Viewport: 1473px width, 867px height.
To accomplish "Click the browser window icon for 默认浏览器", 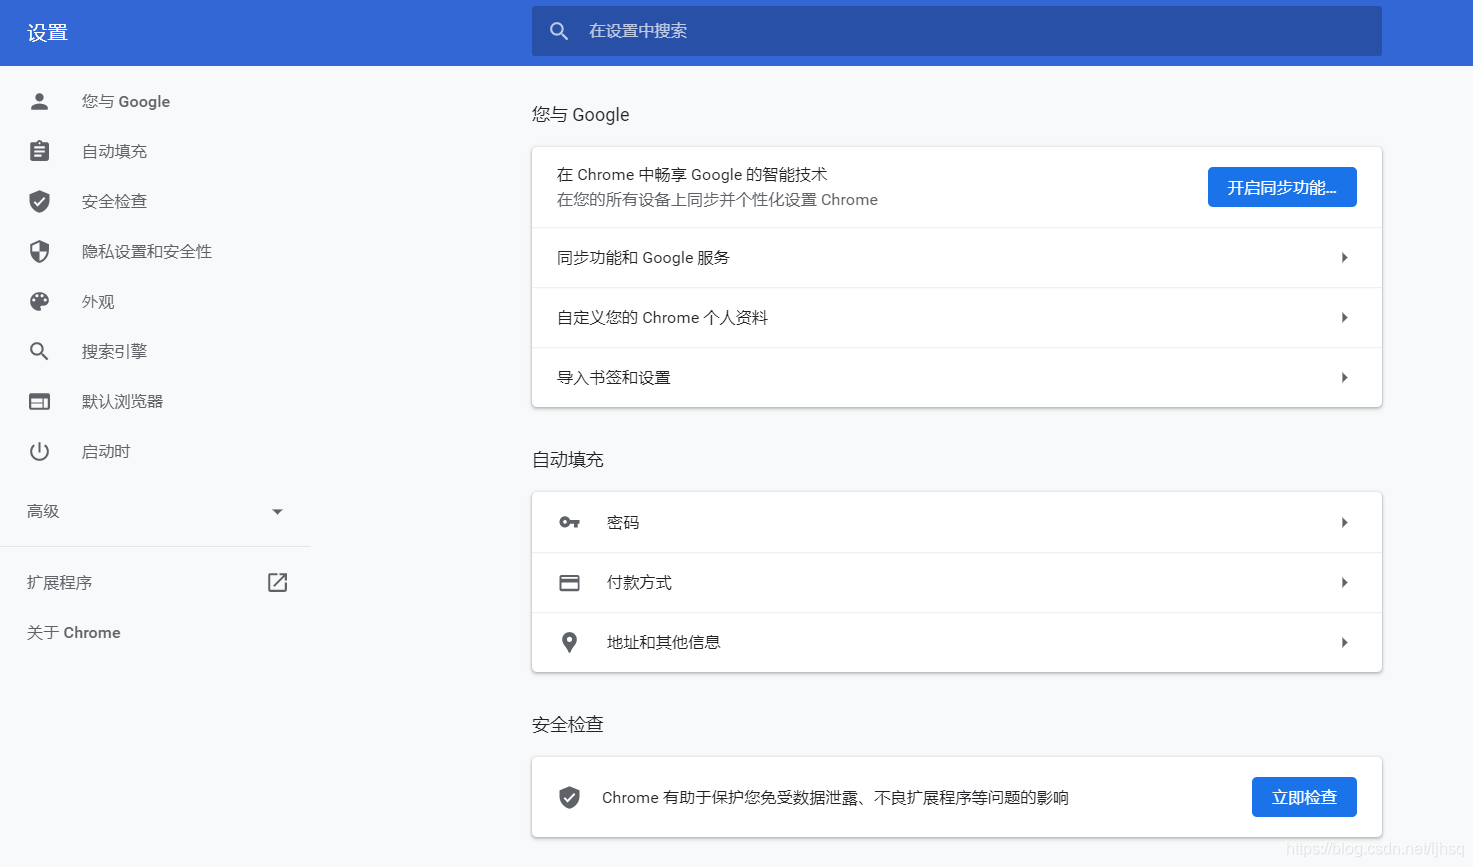I will [x=39, y=401].
